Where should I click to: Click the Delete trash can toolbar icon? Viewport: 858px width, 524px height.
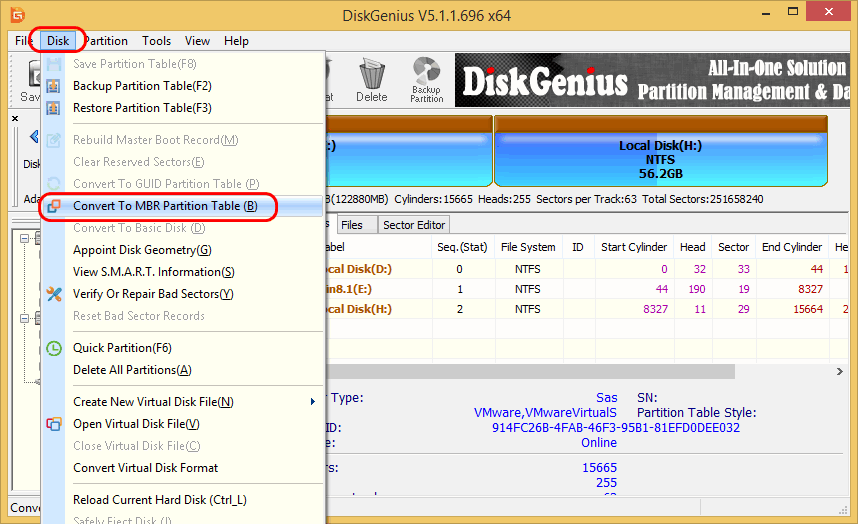[371, 78]
